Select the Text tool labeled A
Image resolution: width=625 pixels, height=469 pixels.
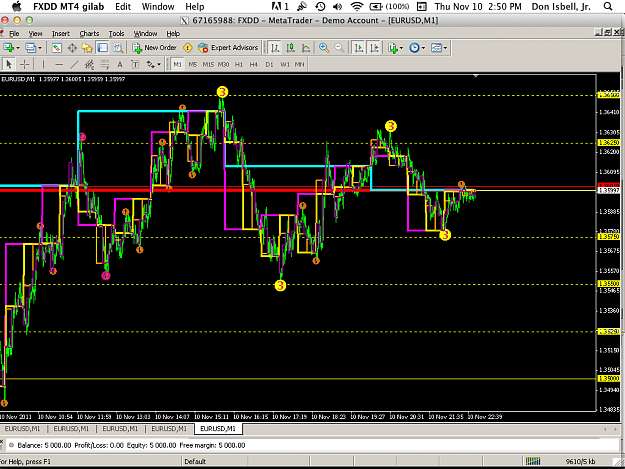[120, 64]
